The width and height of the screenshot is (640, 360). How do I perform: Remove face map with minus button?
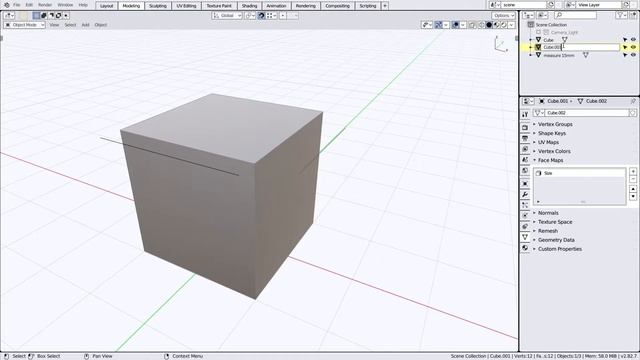[x=633, y=179]
